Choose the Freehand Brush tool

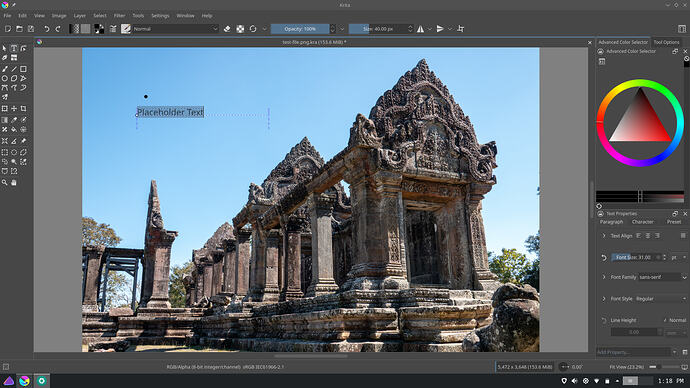5,69
